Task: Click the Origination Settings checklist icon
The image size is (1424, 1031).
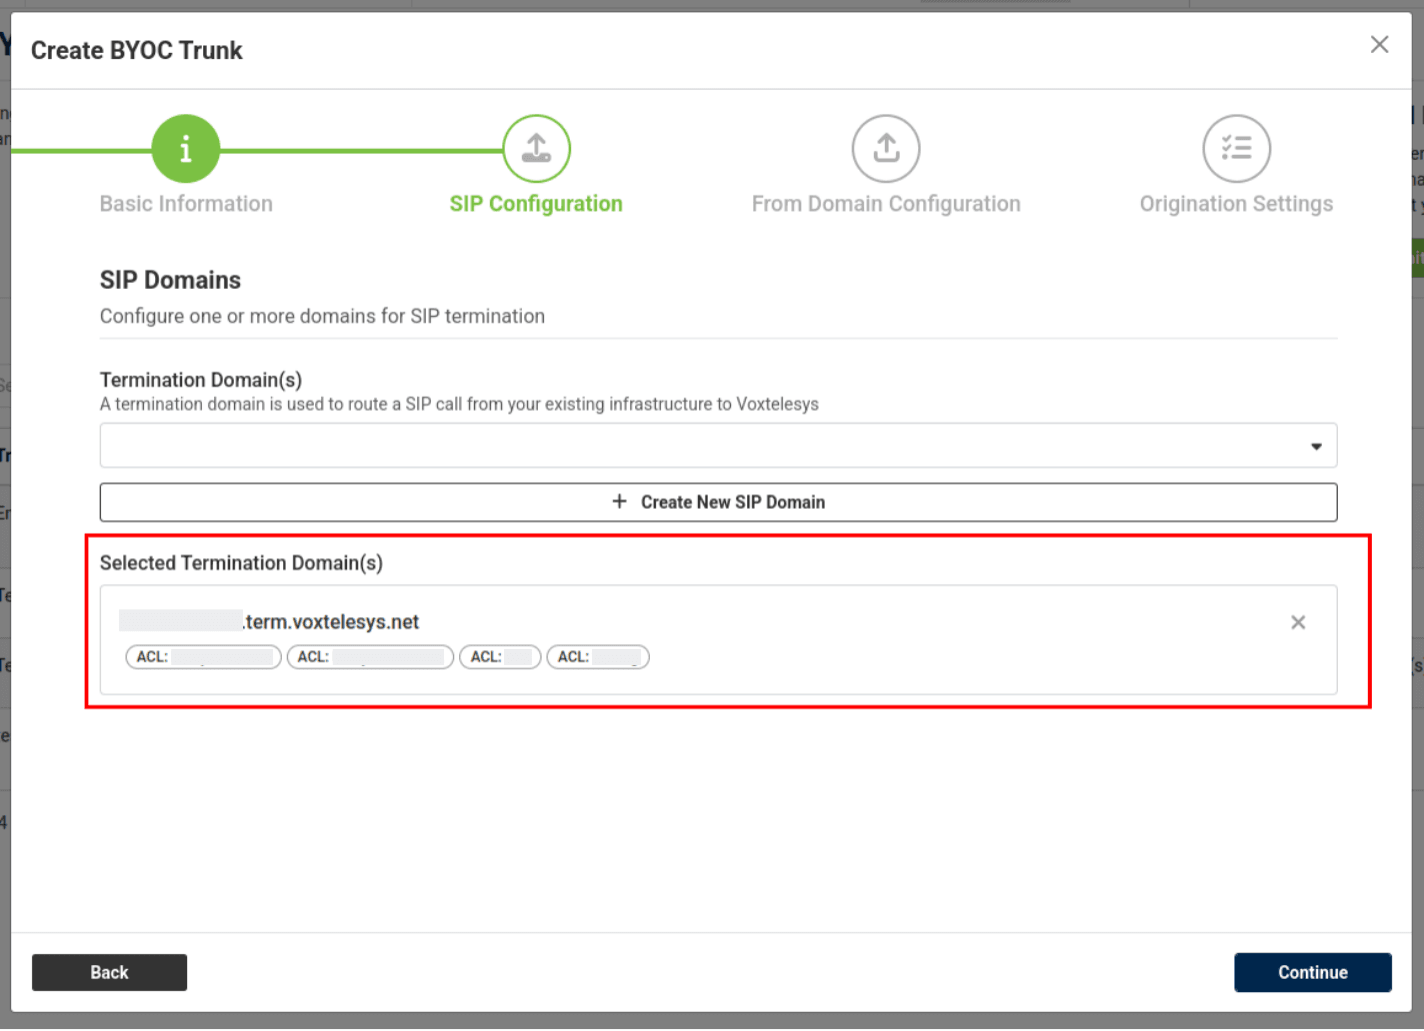Action: coord(1236,149)
